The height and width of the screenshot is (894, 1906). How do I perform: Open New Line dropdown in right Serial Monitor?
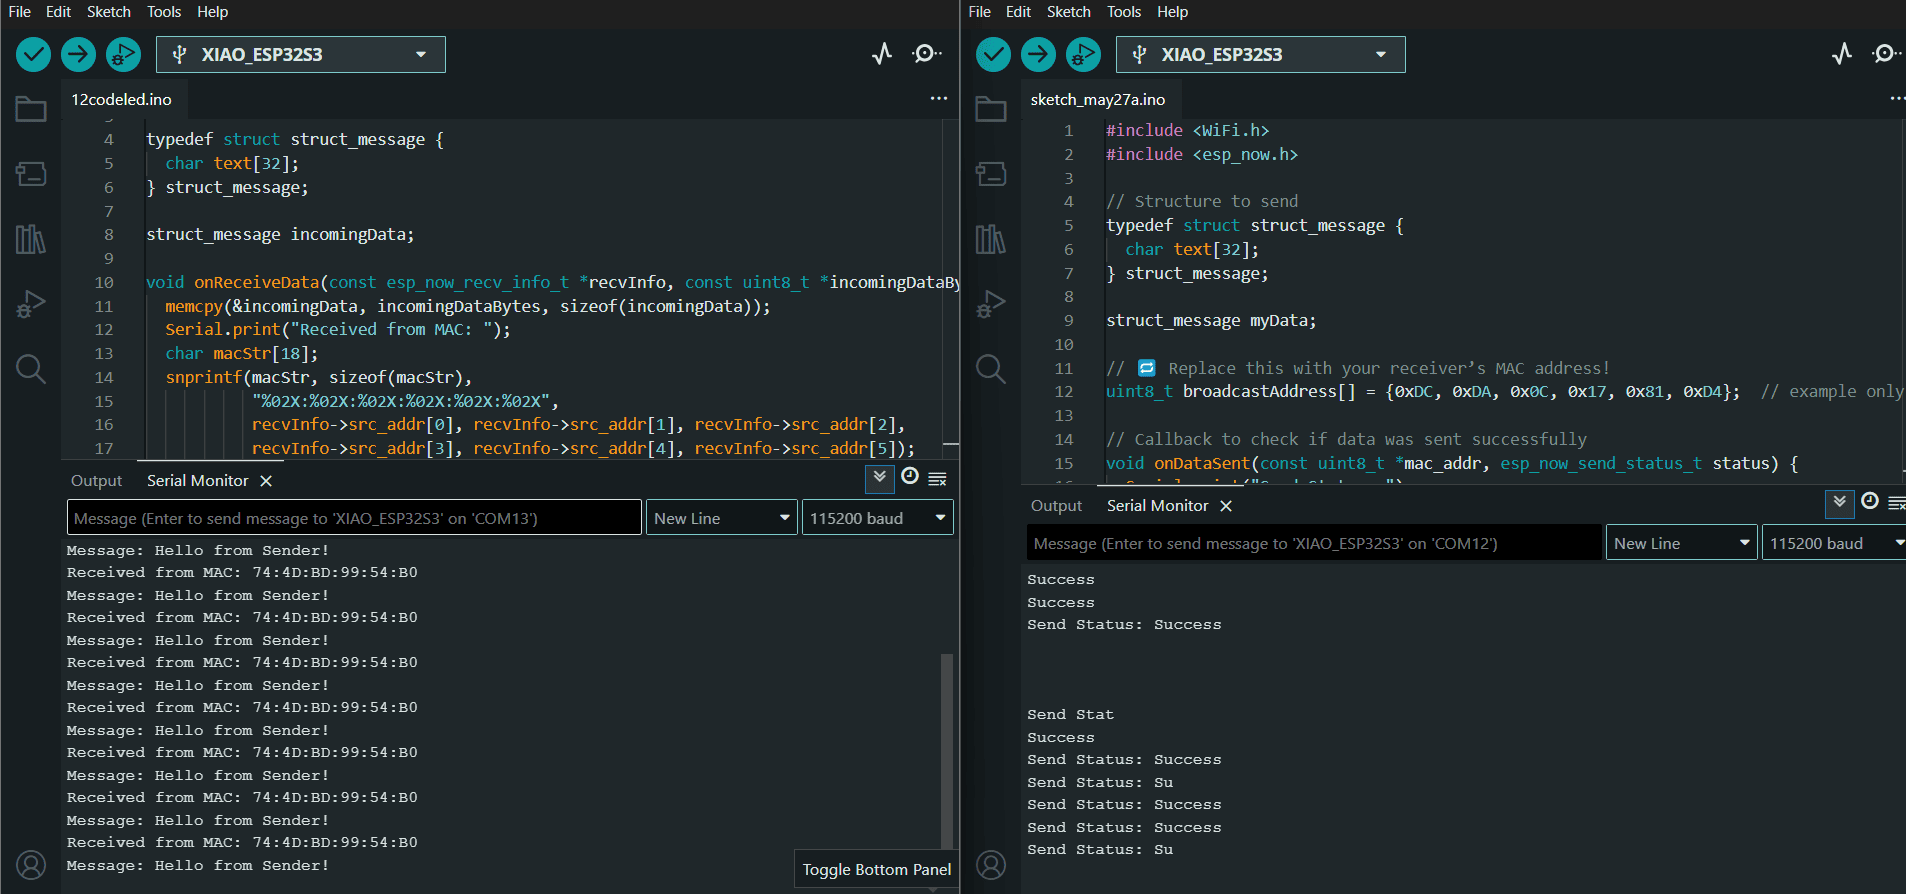coord(1682,543)
